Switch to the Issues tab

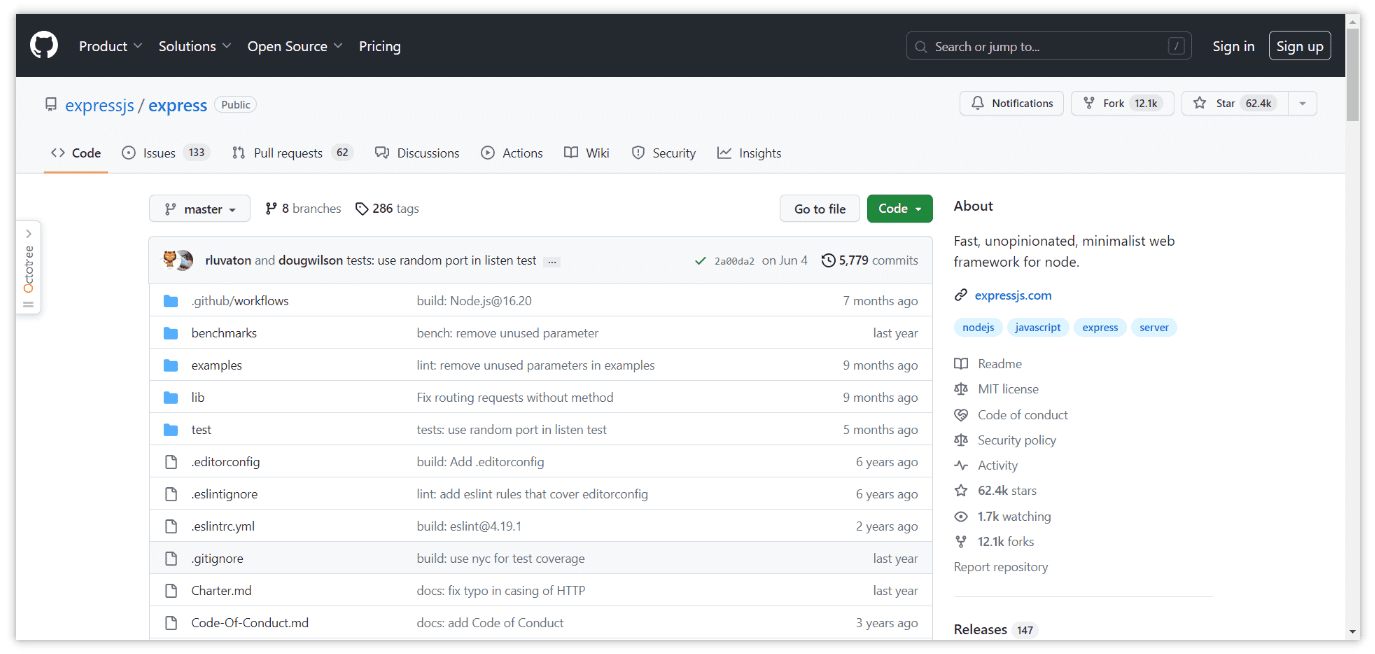click(x=166, y=153)
